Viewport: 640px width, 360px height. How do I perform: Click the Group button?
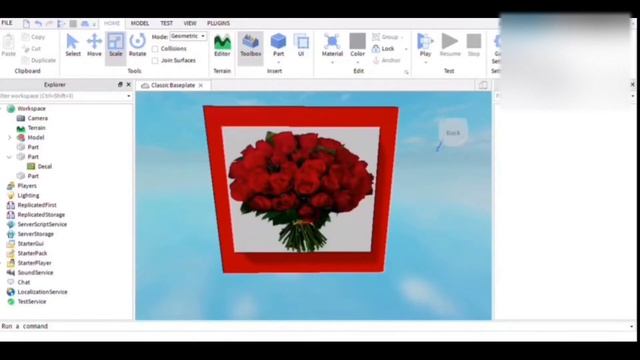click(385, 37)
